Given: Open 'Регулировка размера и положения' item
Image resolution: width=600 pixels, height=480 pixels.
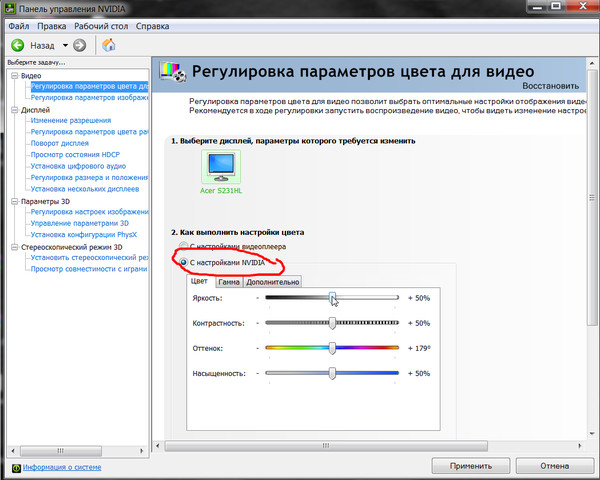Looking at the screenshot, I should tap(89, 178).
